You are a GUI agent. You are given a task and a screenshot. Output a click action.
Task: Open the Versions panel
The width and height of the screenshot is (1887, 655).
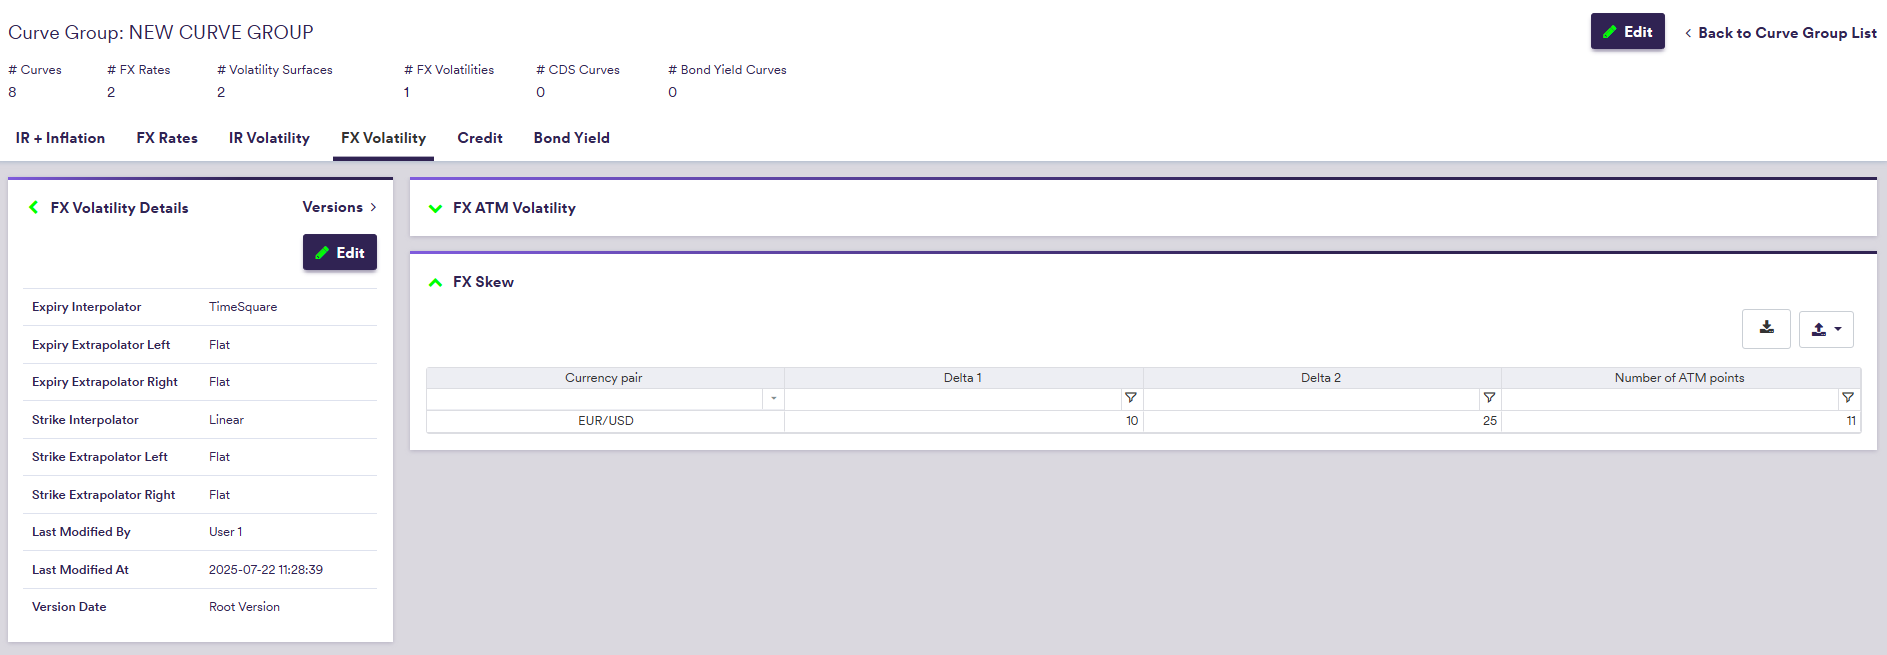click(340, 207)
